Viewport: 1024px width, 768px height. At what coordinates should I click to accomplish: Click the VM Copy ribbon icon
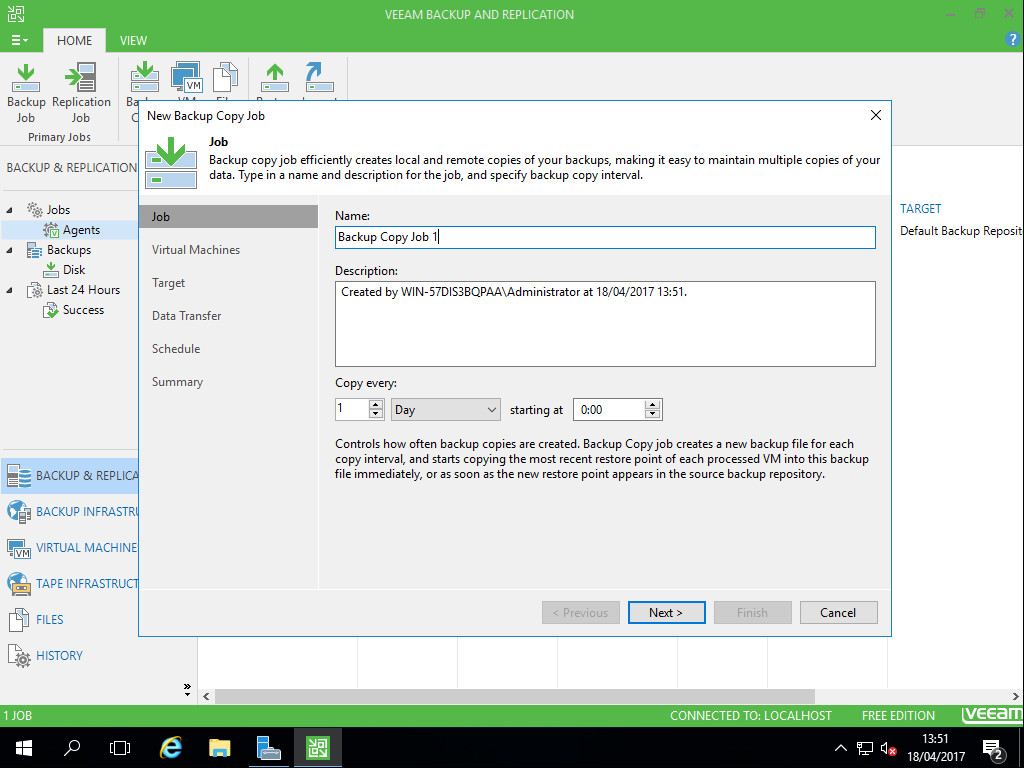(x=187, y=78)
